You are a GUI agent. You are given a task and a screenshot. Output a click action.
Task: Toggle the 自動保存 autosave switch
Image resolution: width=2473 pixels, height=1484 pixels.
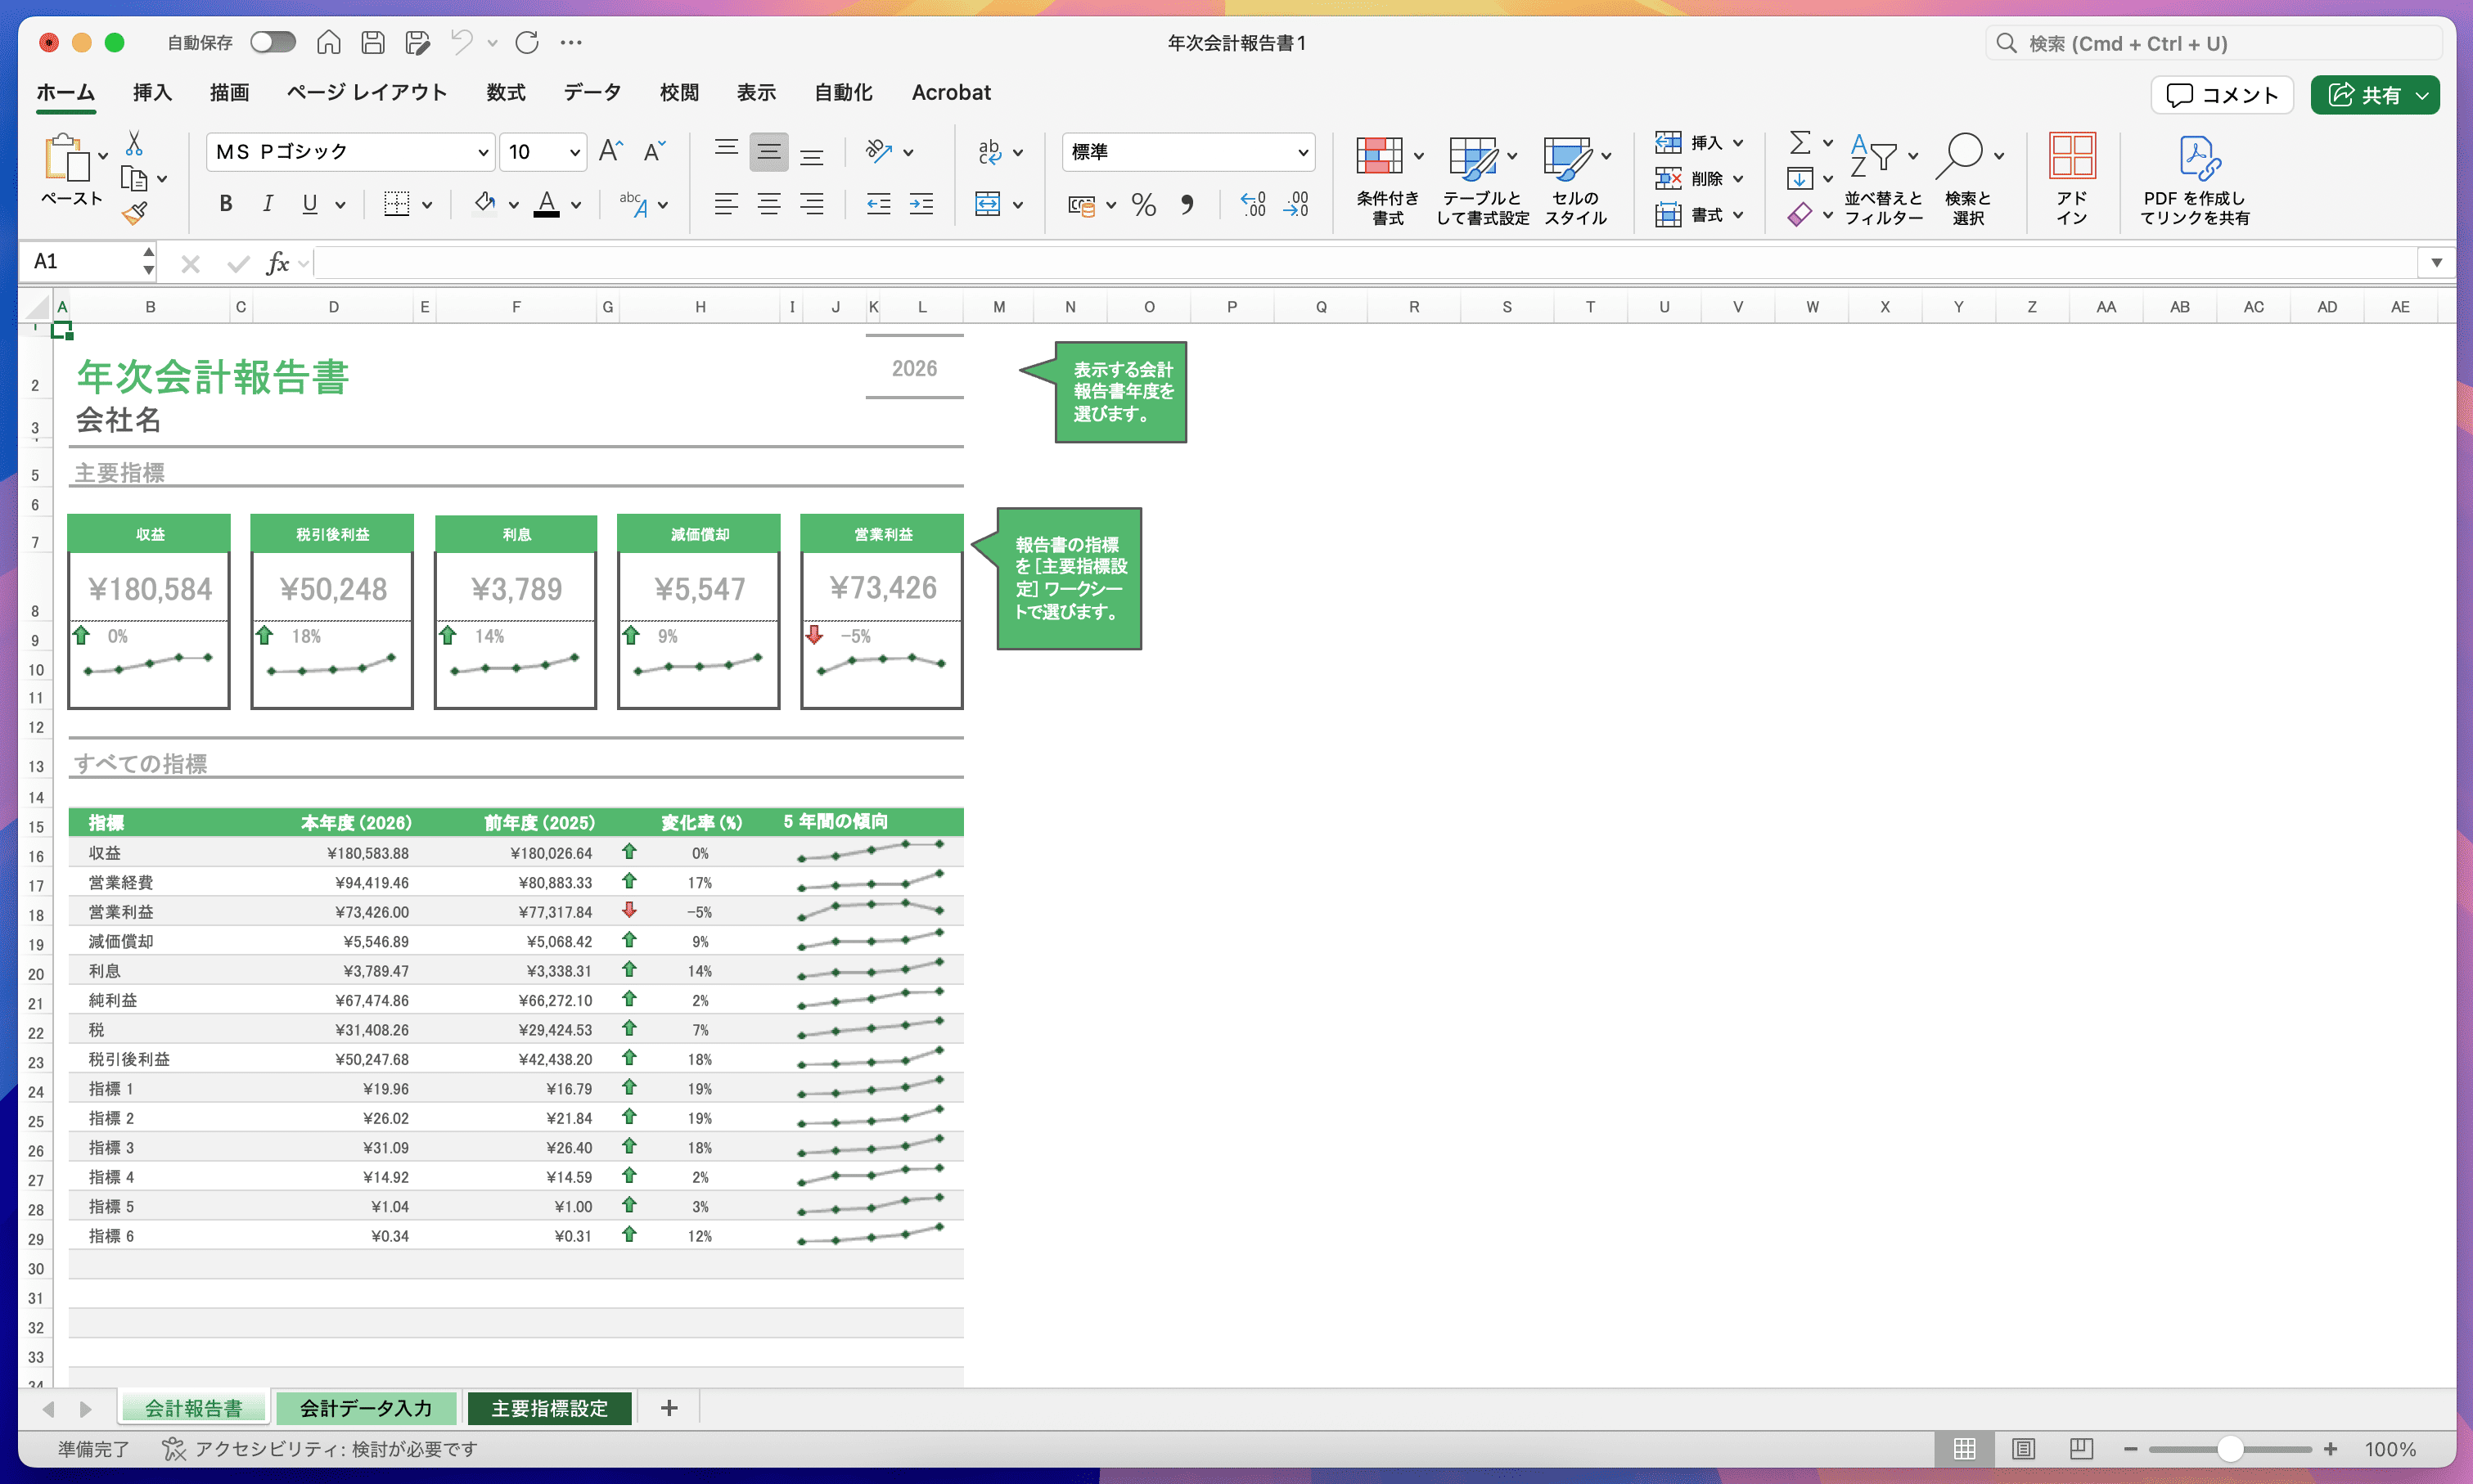[x=273, y=42]
